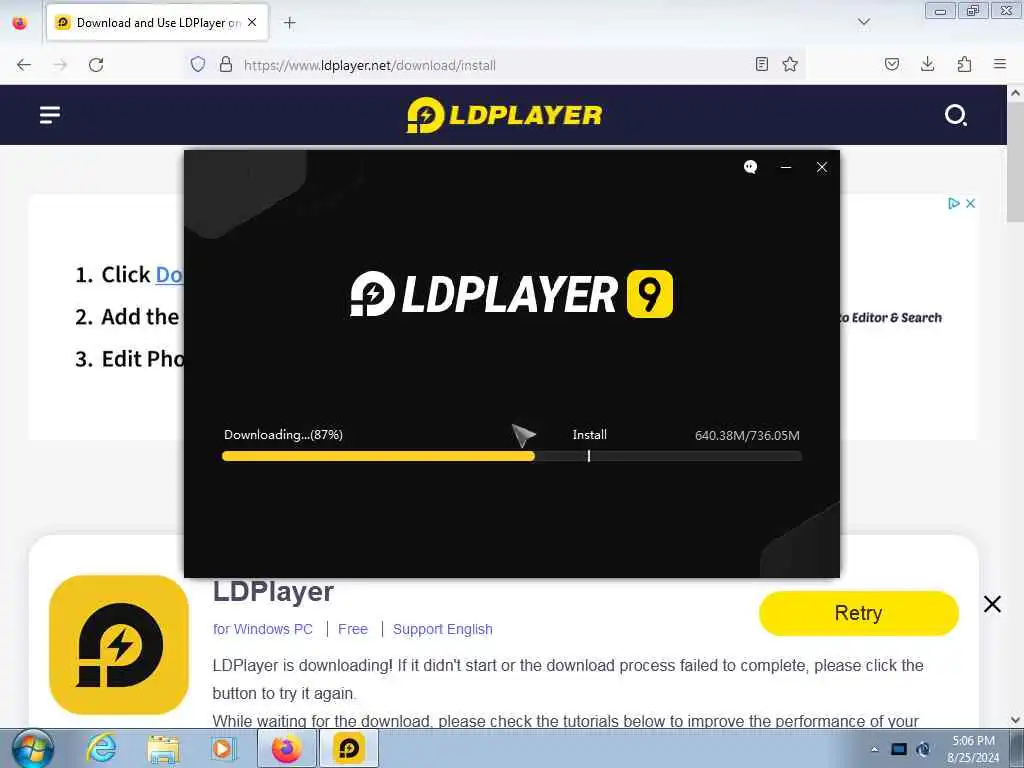Click the Free label link
Screen dimensions: 1024x768
(353, 629)
